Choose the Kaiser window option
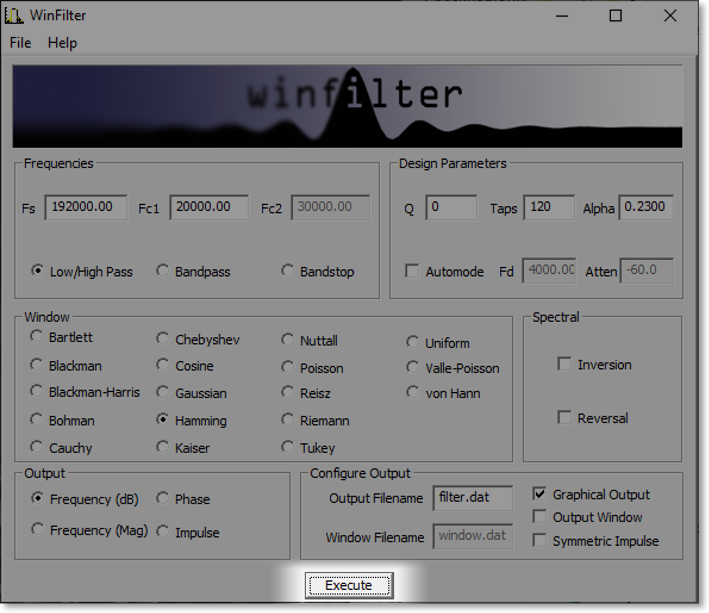Screen dimensions: 709x613 pyautogui.click(x=163, y=447)
